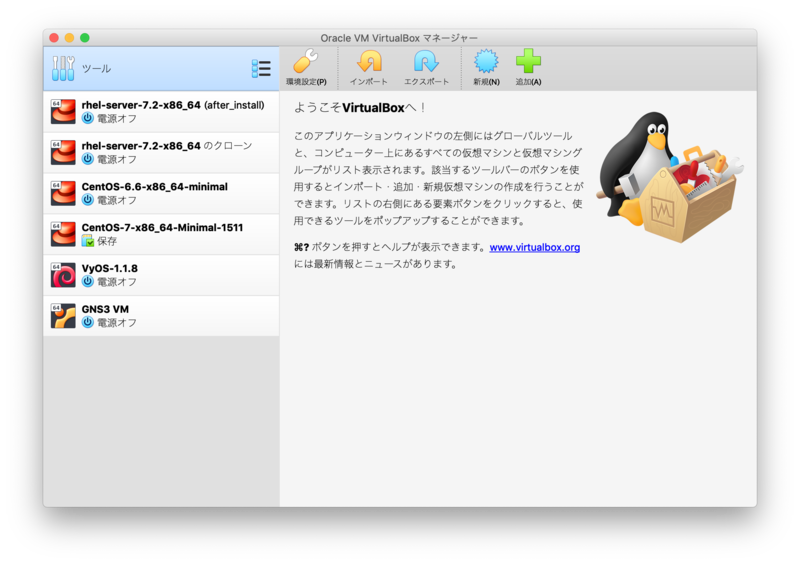Click the Debian swirl icon for VyOS
This screenshot has width=800, height=564.
pyautogui.click(x=63, y=275)
